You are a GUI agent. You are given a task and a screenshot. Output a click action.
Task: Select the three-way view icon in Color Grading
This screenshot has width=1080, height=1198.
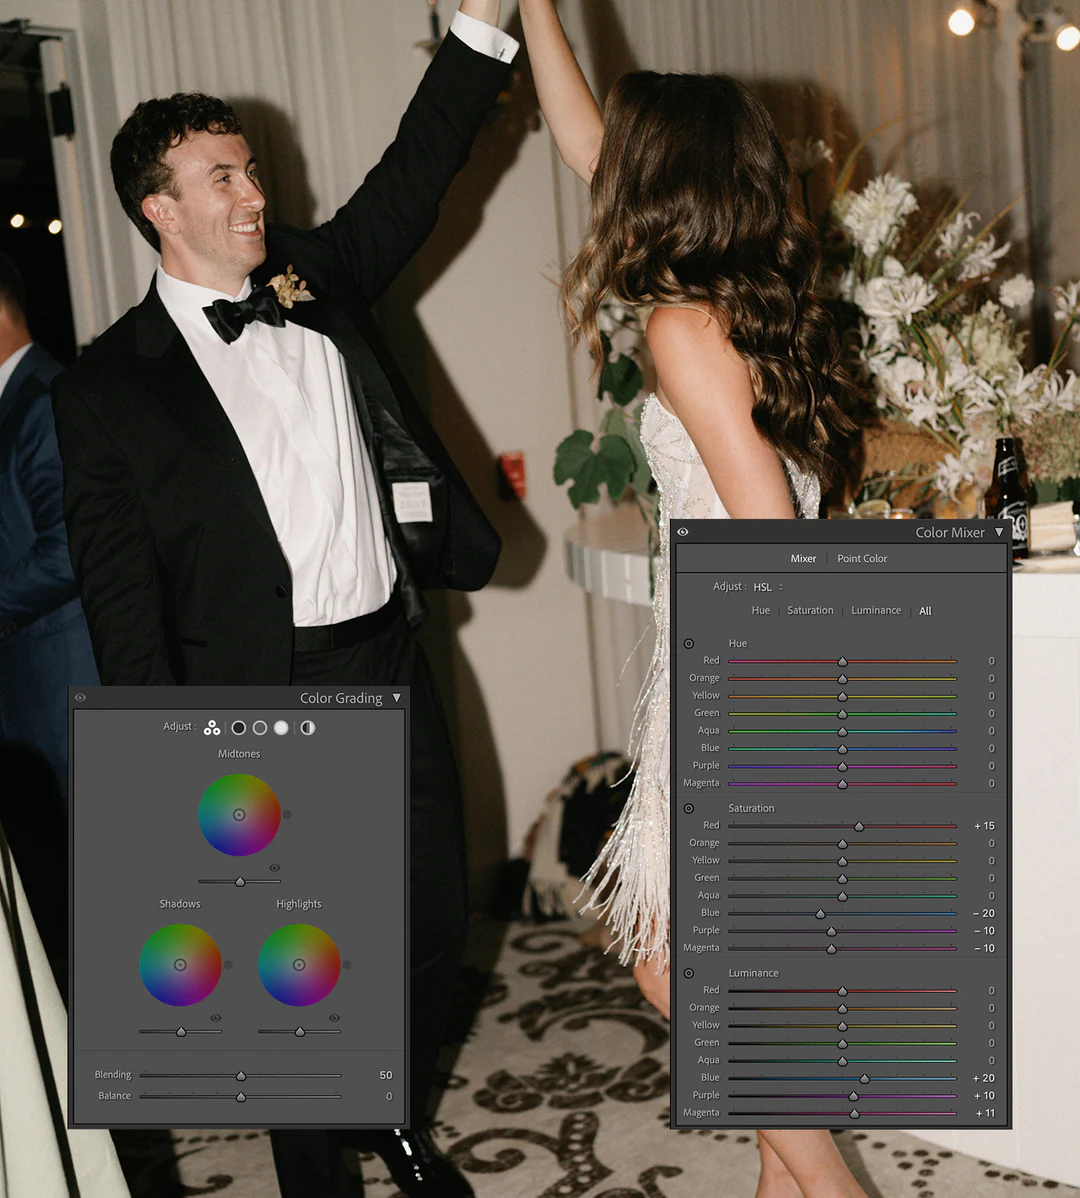212,728
